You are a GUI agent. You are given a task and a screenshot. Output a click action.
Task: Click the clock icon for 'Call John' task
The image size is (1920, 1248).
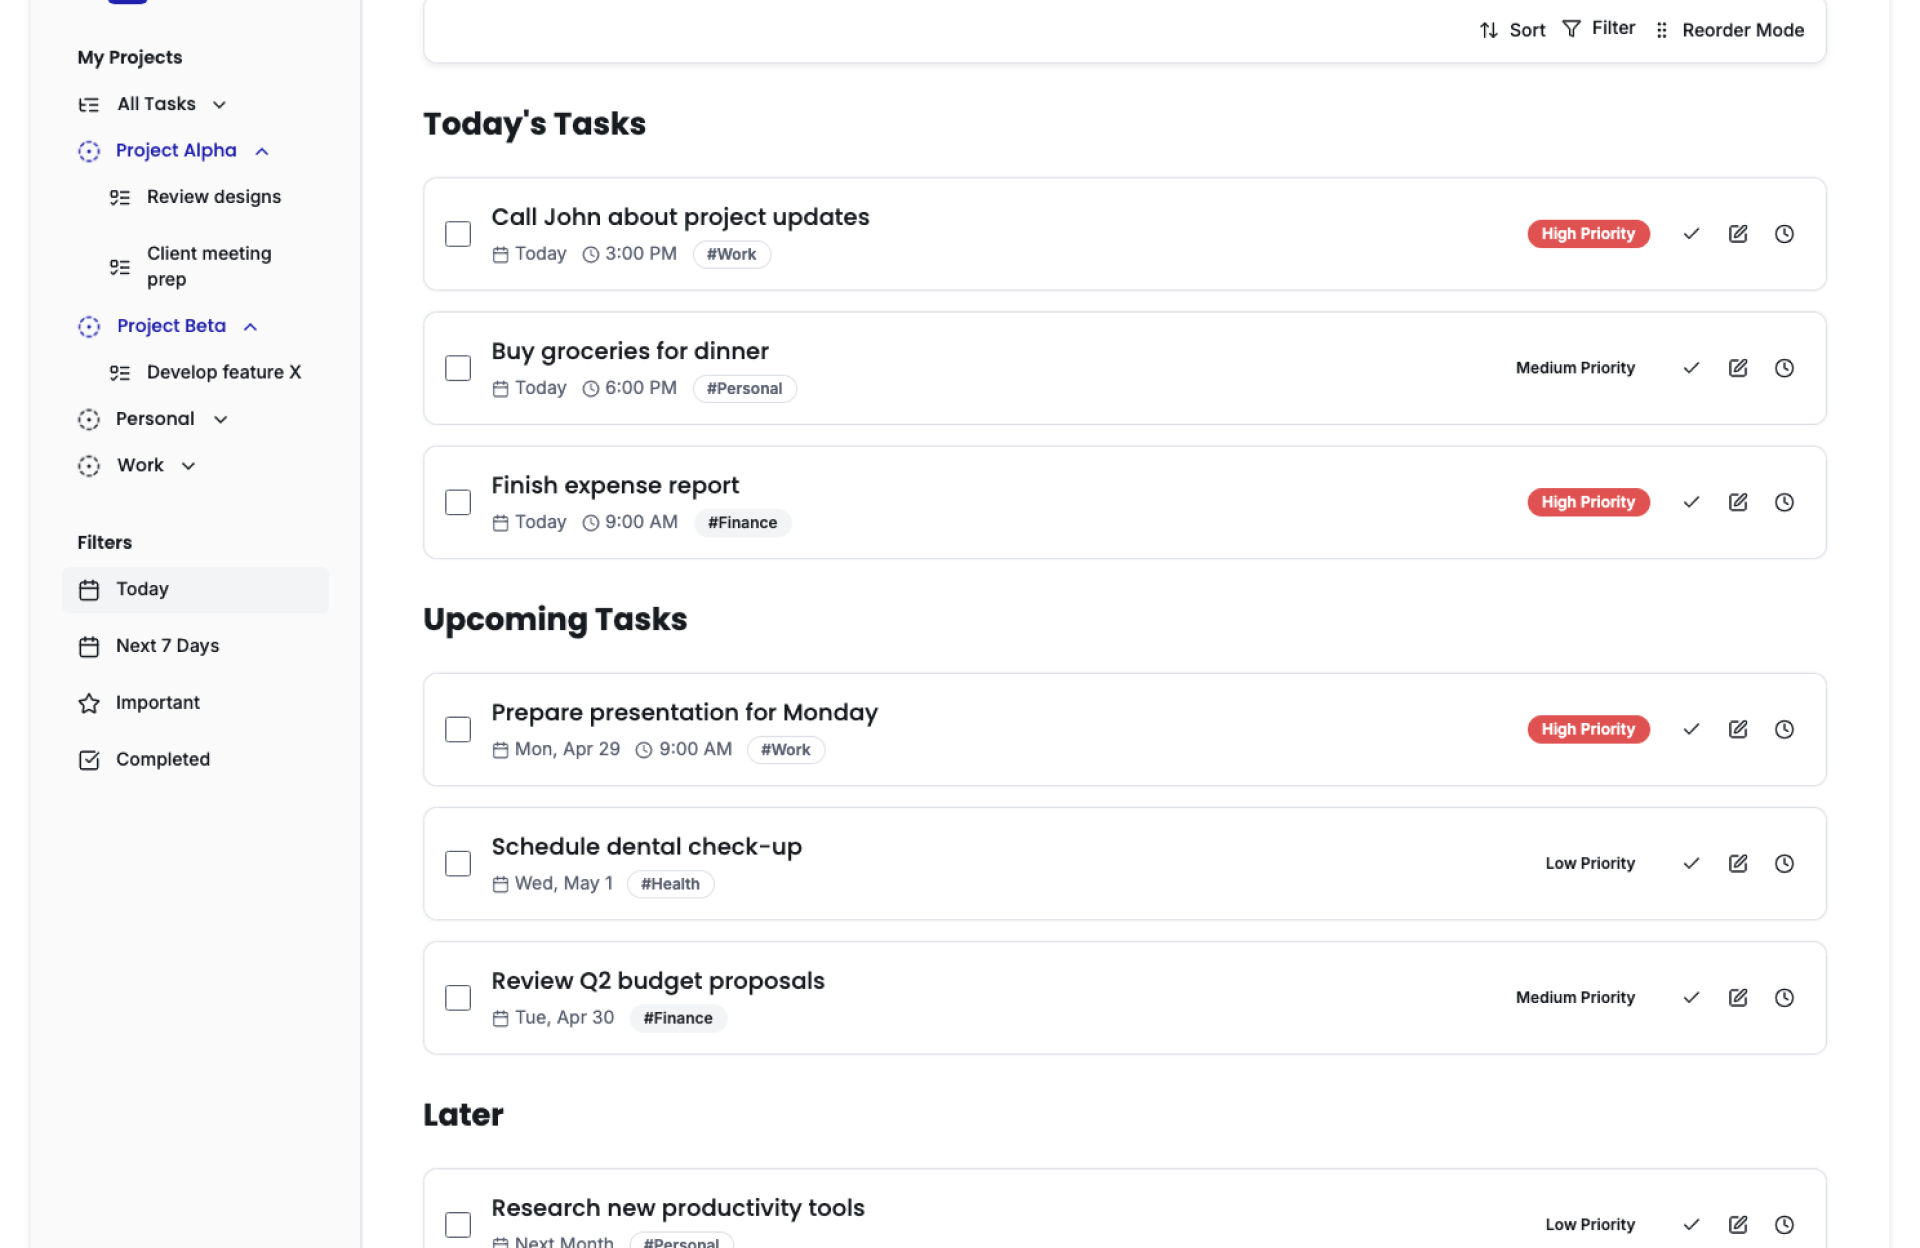coord(1784,234)
